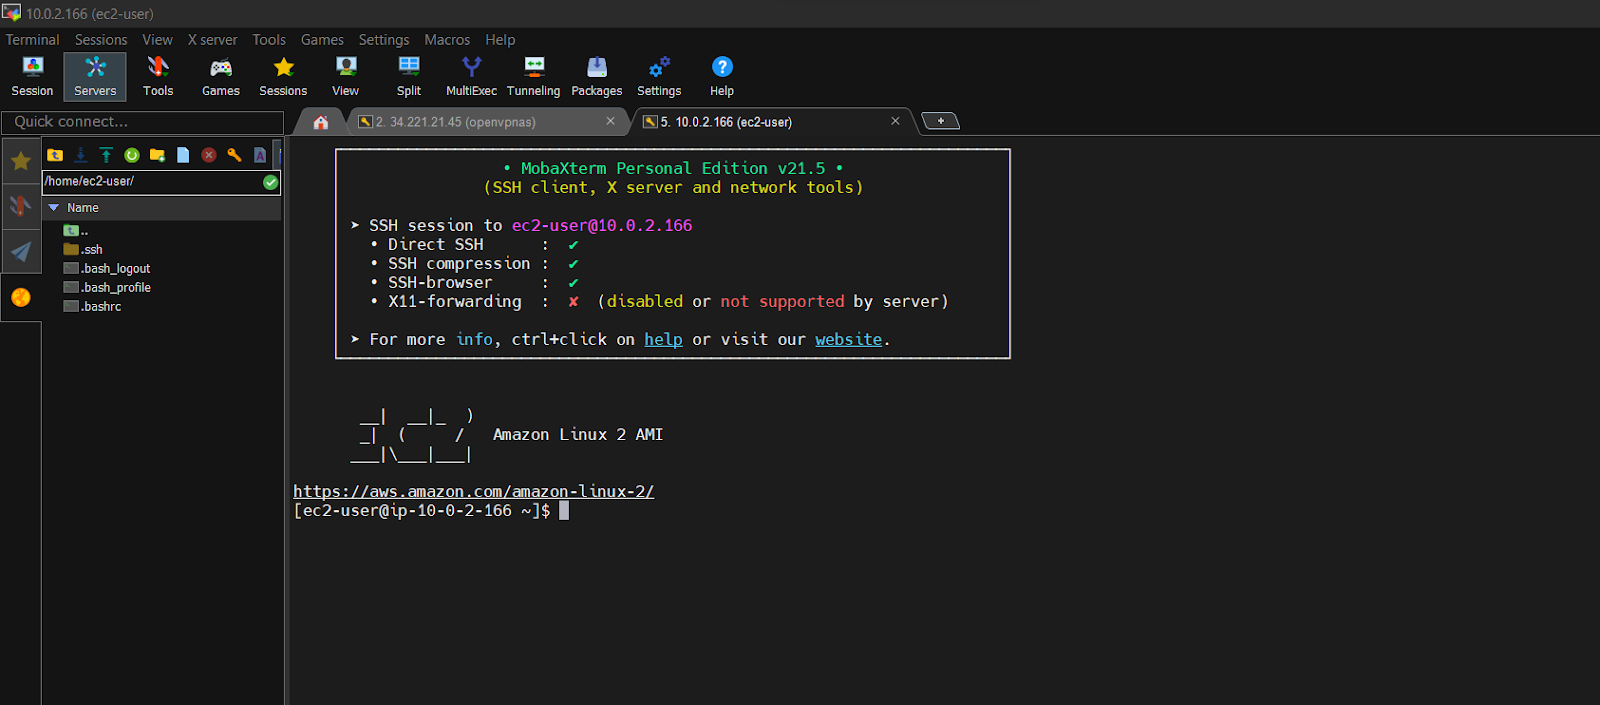1600x705 pixels.
Task: Click the View toolbar icon
Action: tap(346, 77)
